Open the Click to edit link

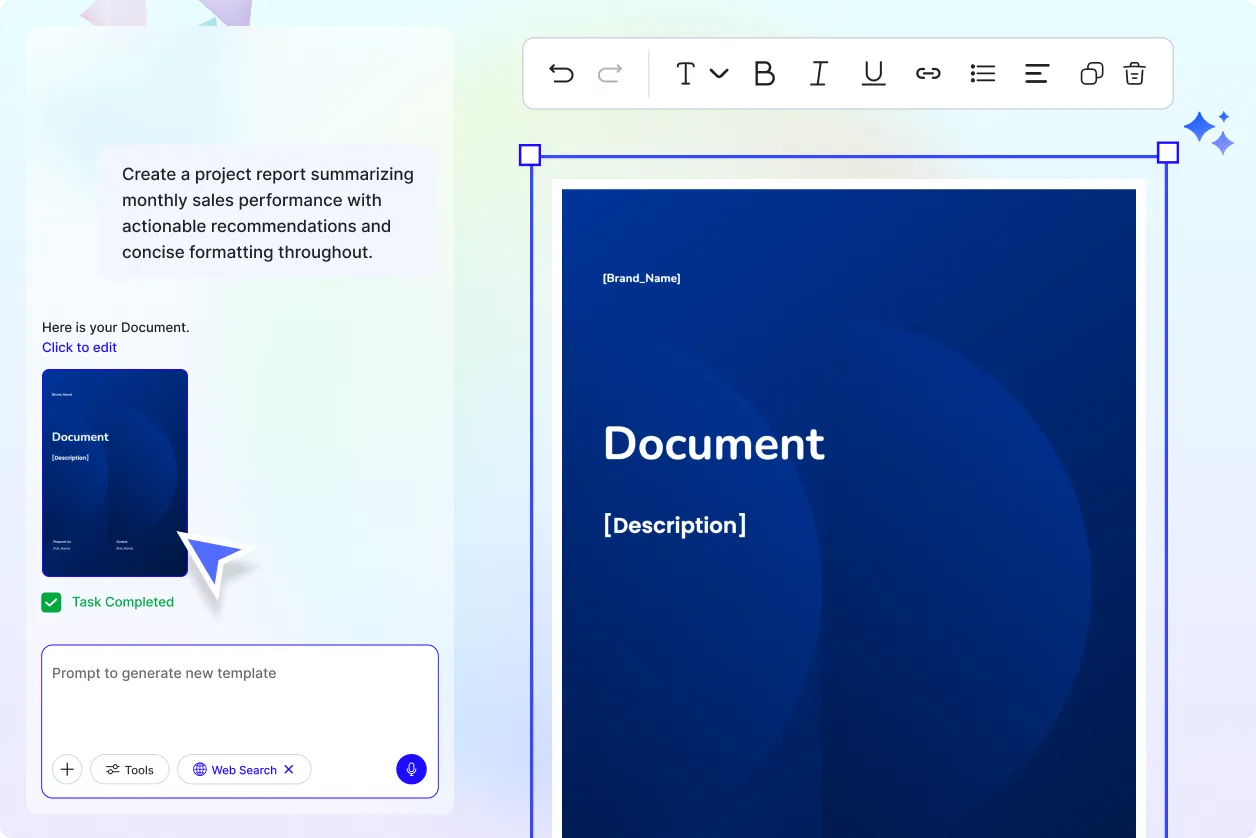[79, 347]
